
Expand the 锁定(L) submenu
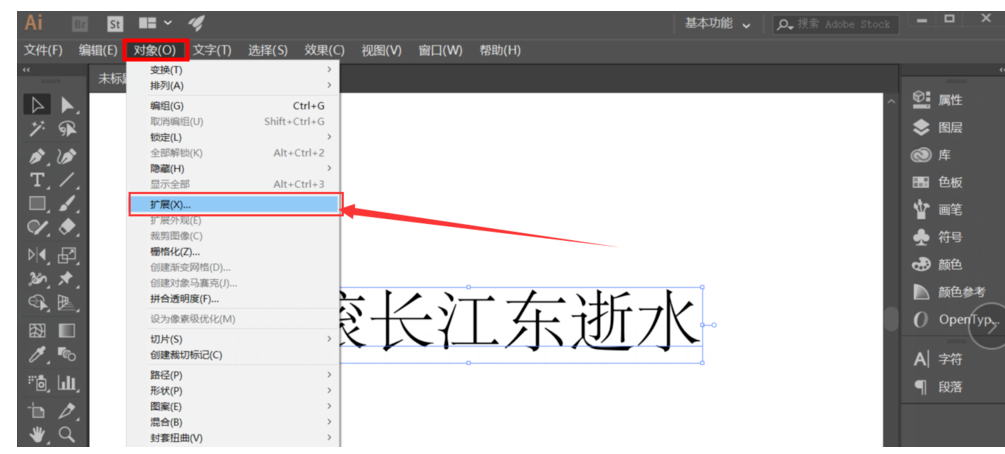tap(233, 137)
